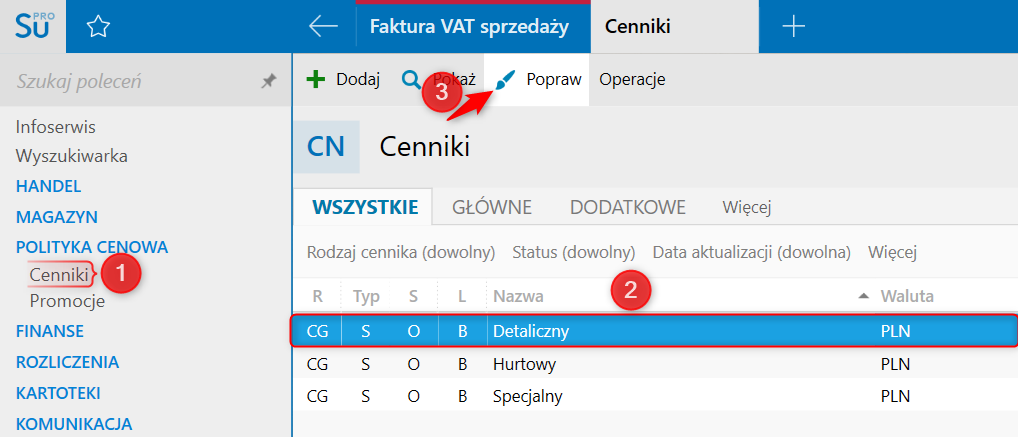This screenshot has width=1018, height=437.
Task: Open the Status (dowolny) filter
Action: pyautogui.click(x=574, y=252)
